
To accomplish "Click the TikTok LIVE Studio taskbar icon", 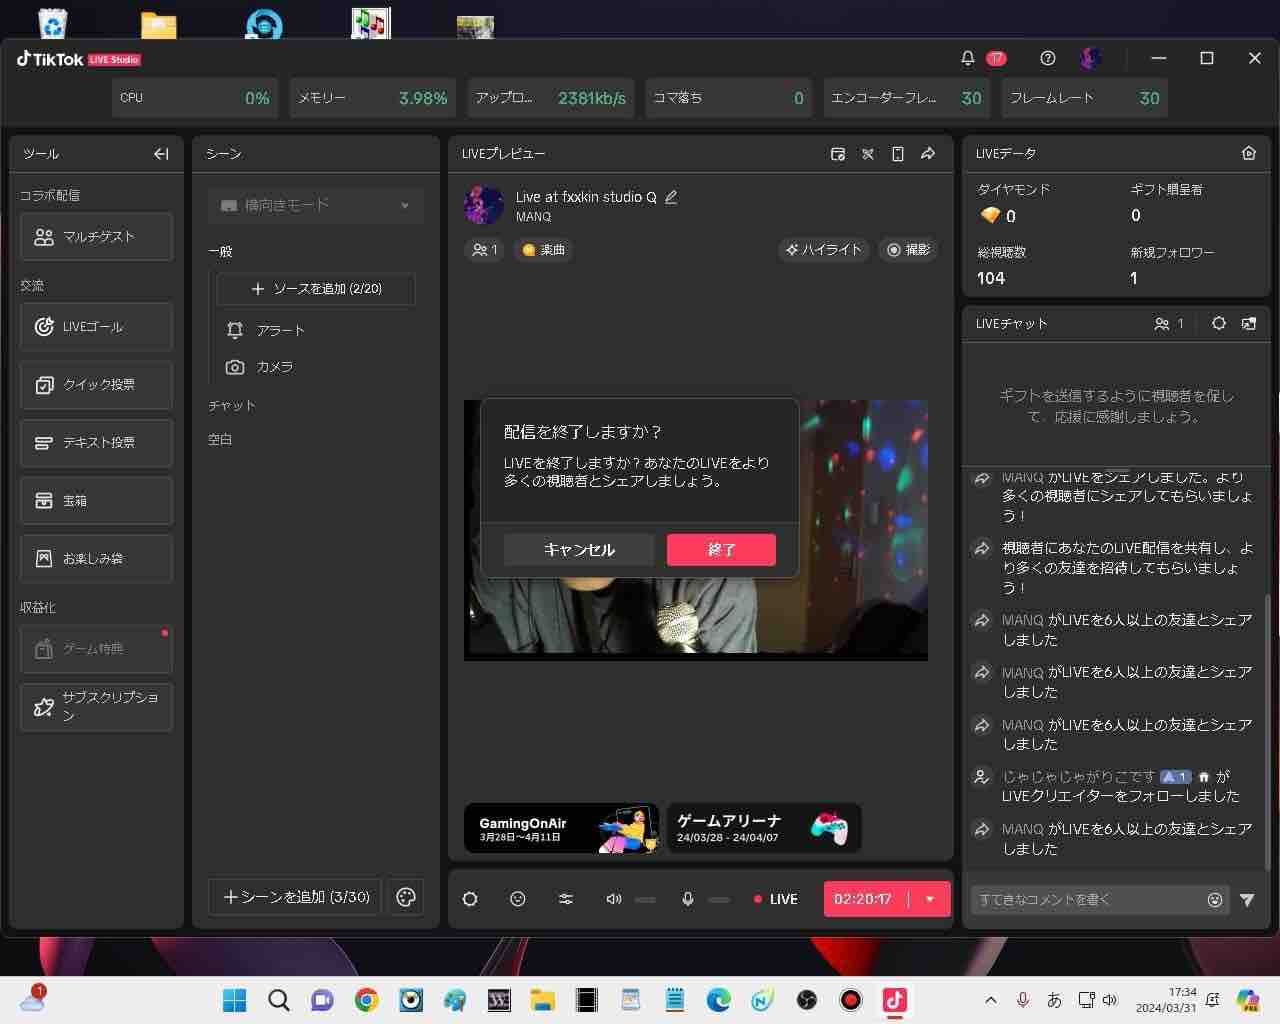I will click(x=895, y=1000).
